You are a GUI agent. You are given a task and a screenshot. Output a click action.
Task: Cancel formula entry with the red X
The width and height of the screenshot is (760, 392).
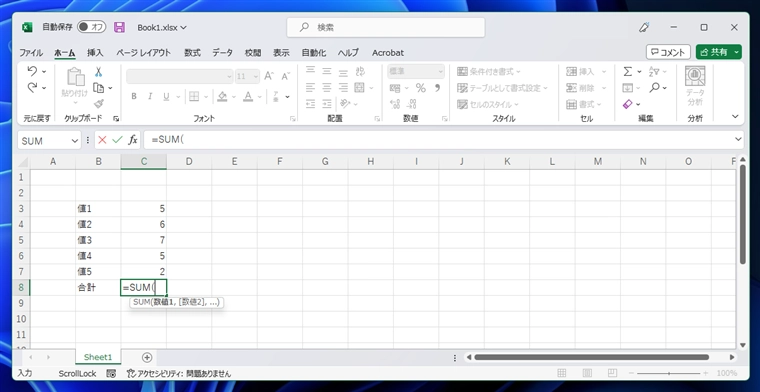coord(102,140)
